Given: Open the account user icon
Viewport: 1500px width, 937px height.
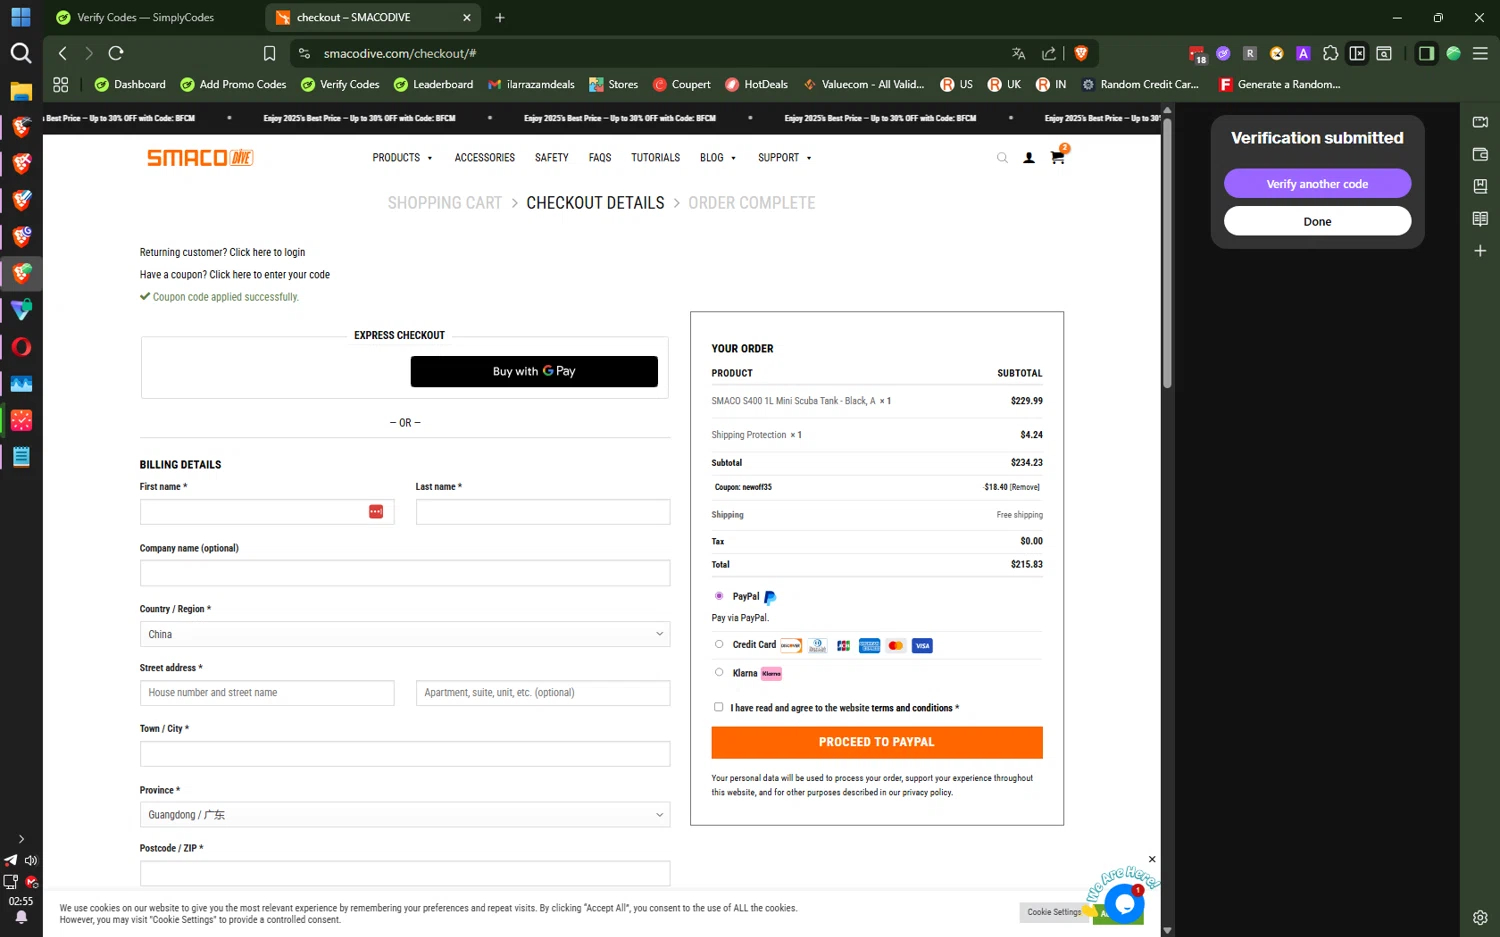Looking at the screenshot, I should tap(1029, 158).
